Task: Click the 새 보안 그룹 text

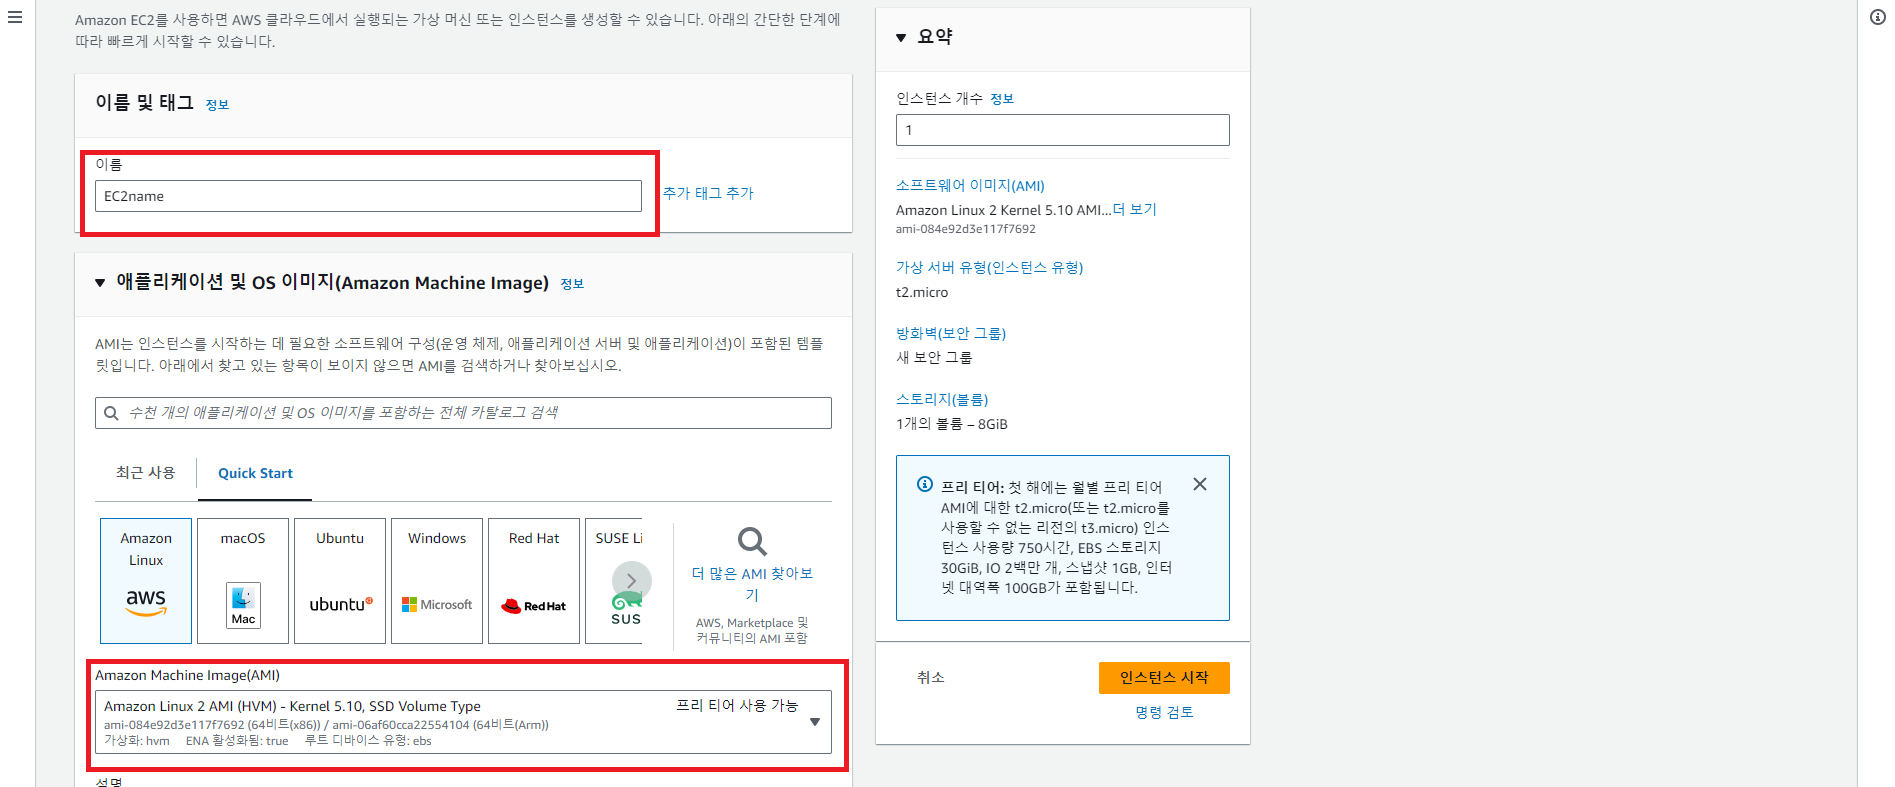Action: tap(934, 357)
